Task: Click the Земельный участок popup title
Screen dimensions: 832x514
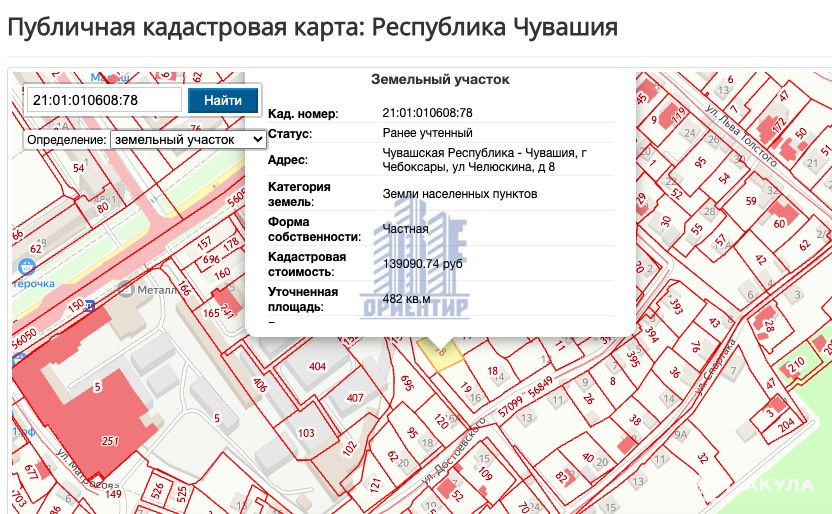Action: (440, 79)
